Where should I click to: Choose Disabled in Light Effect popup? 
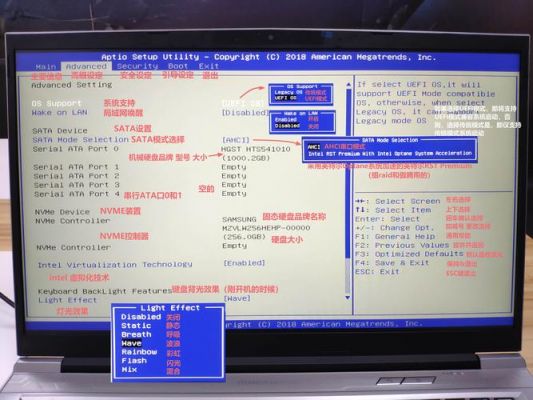tap(141, 317)
